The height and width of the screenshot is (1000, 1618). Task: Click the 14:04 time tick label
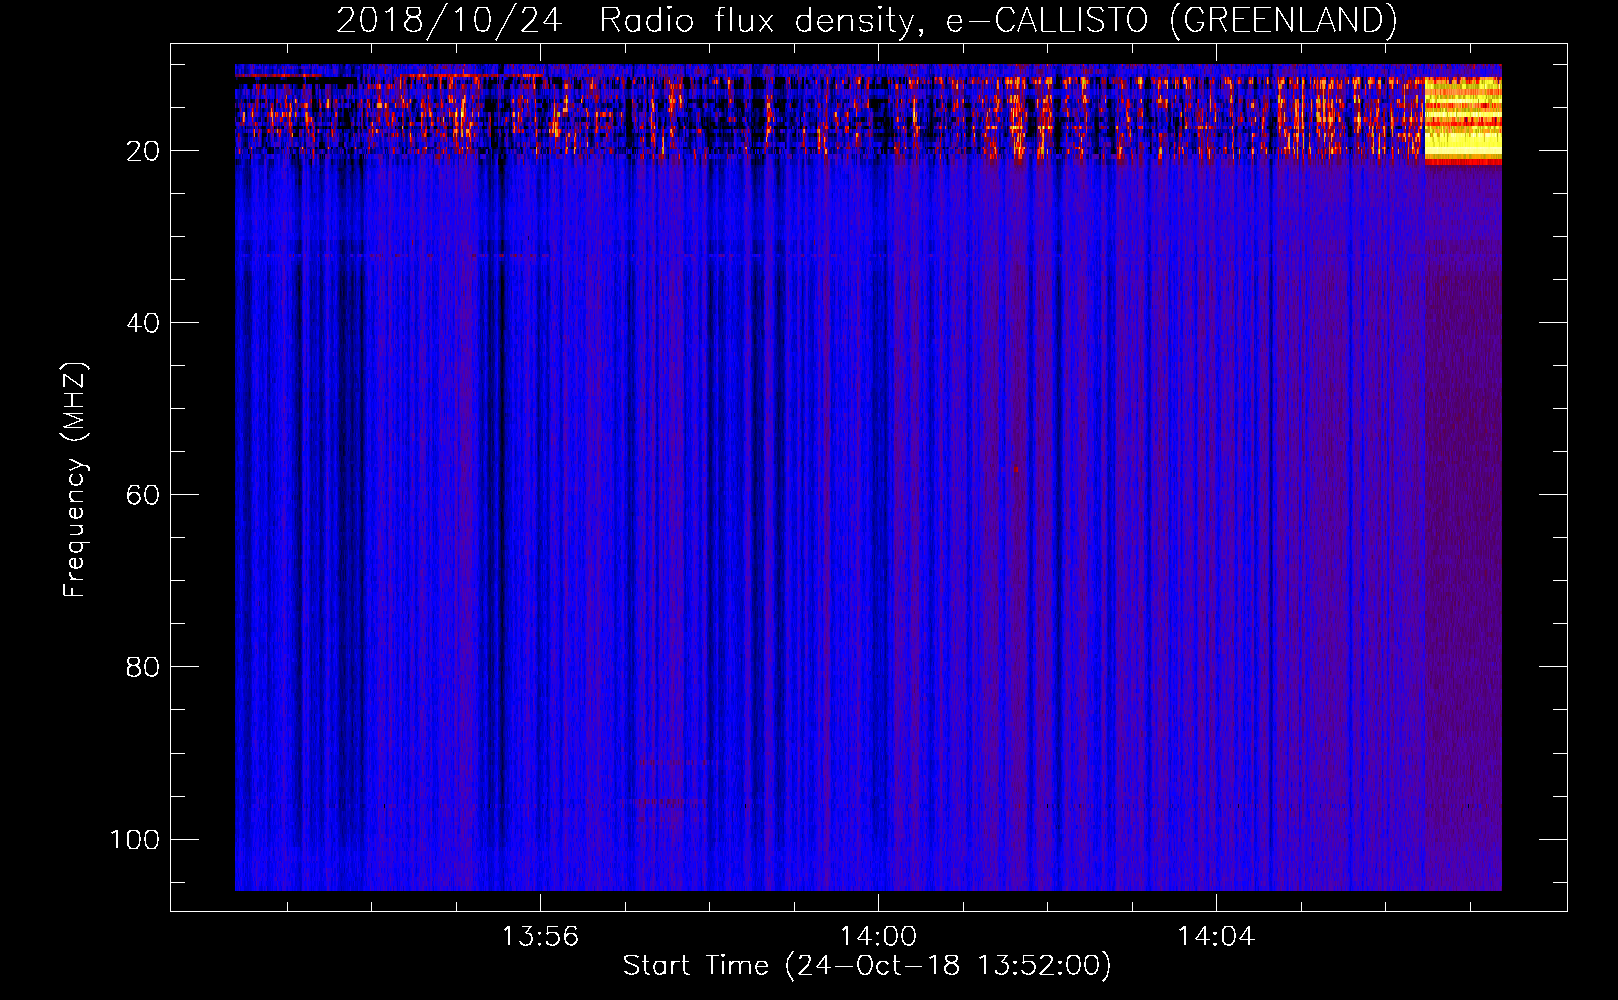click(x=1216, y=937)
